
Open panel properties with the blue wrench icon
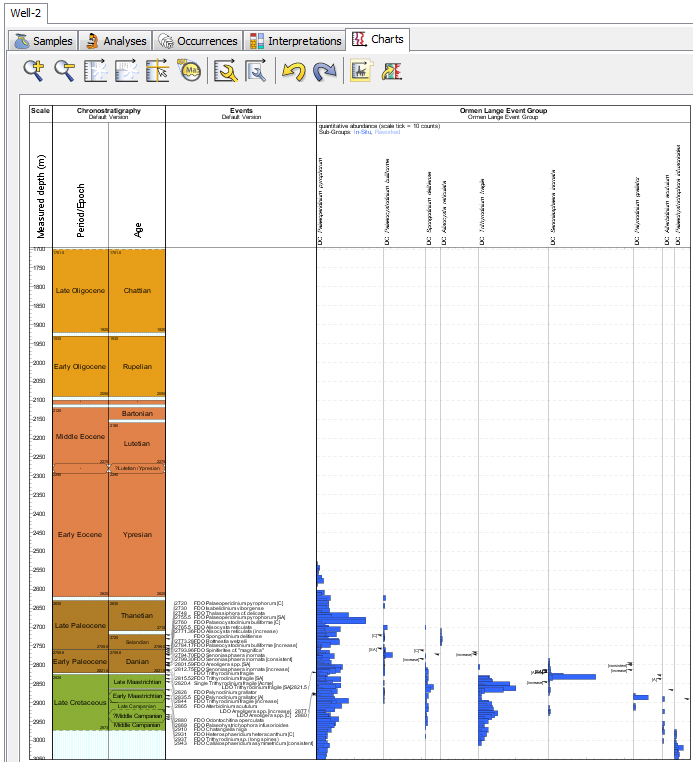click(256, 70)
